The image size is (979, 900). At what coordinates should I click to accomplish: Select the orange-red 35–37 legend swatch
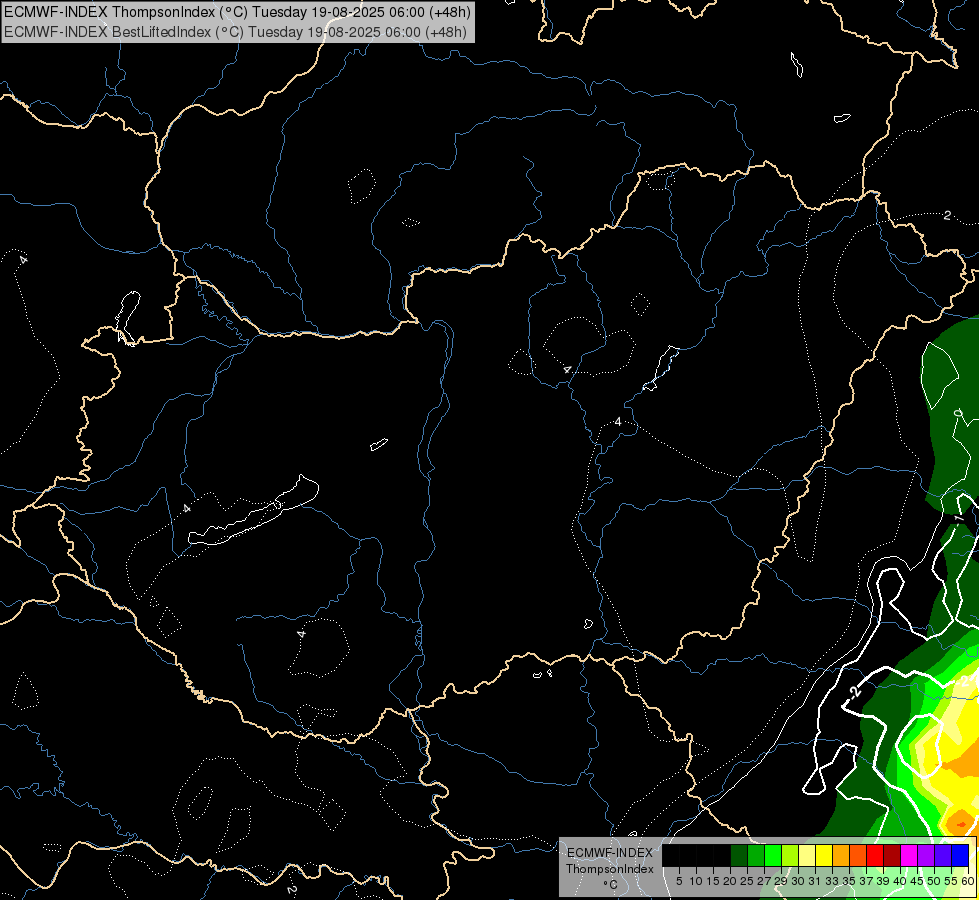point(858,855)
